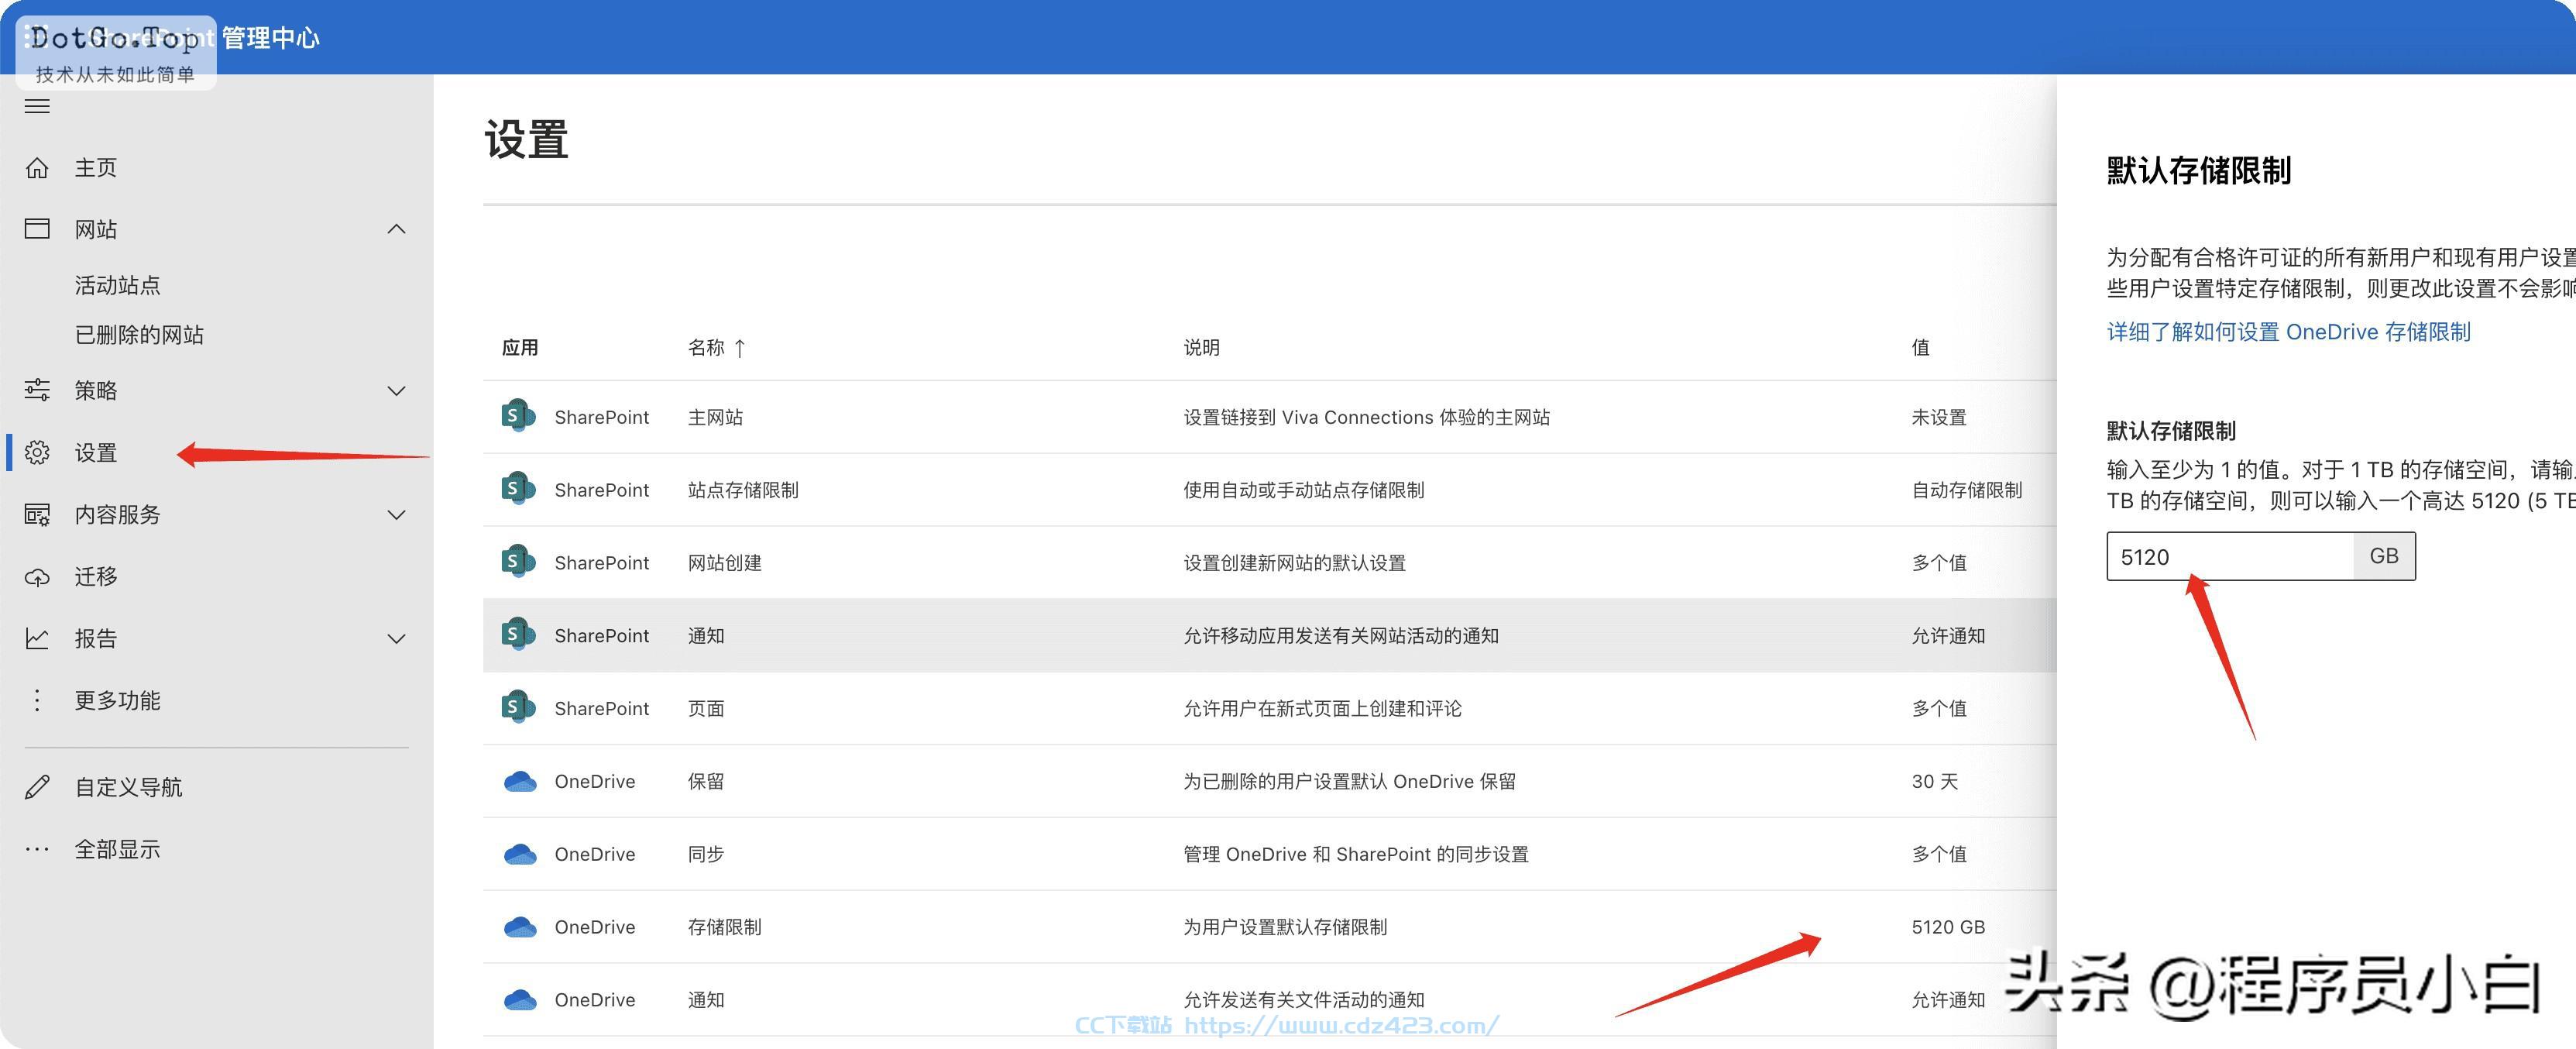Click OneDrive cloud icon in the last 通知 row
Image resolution: width=2576 pixels, height=1049 pixels.
[520, 1000]
